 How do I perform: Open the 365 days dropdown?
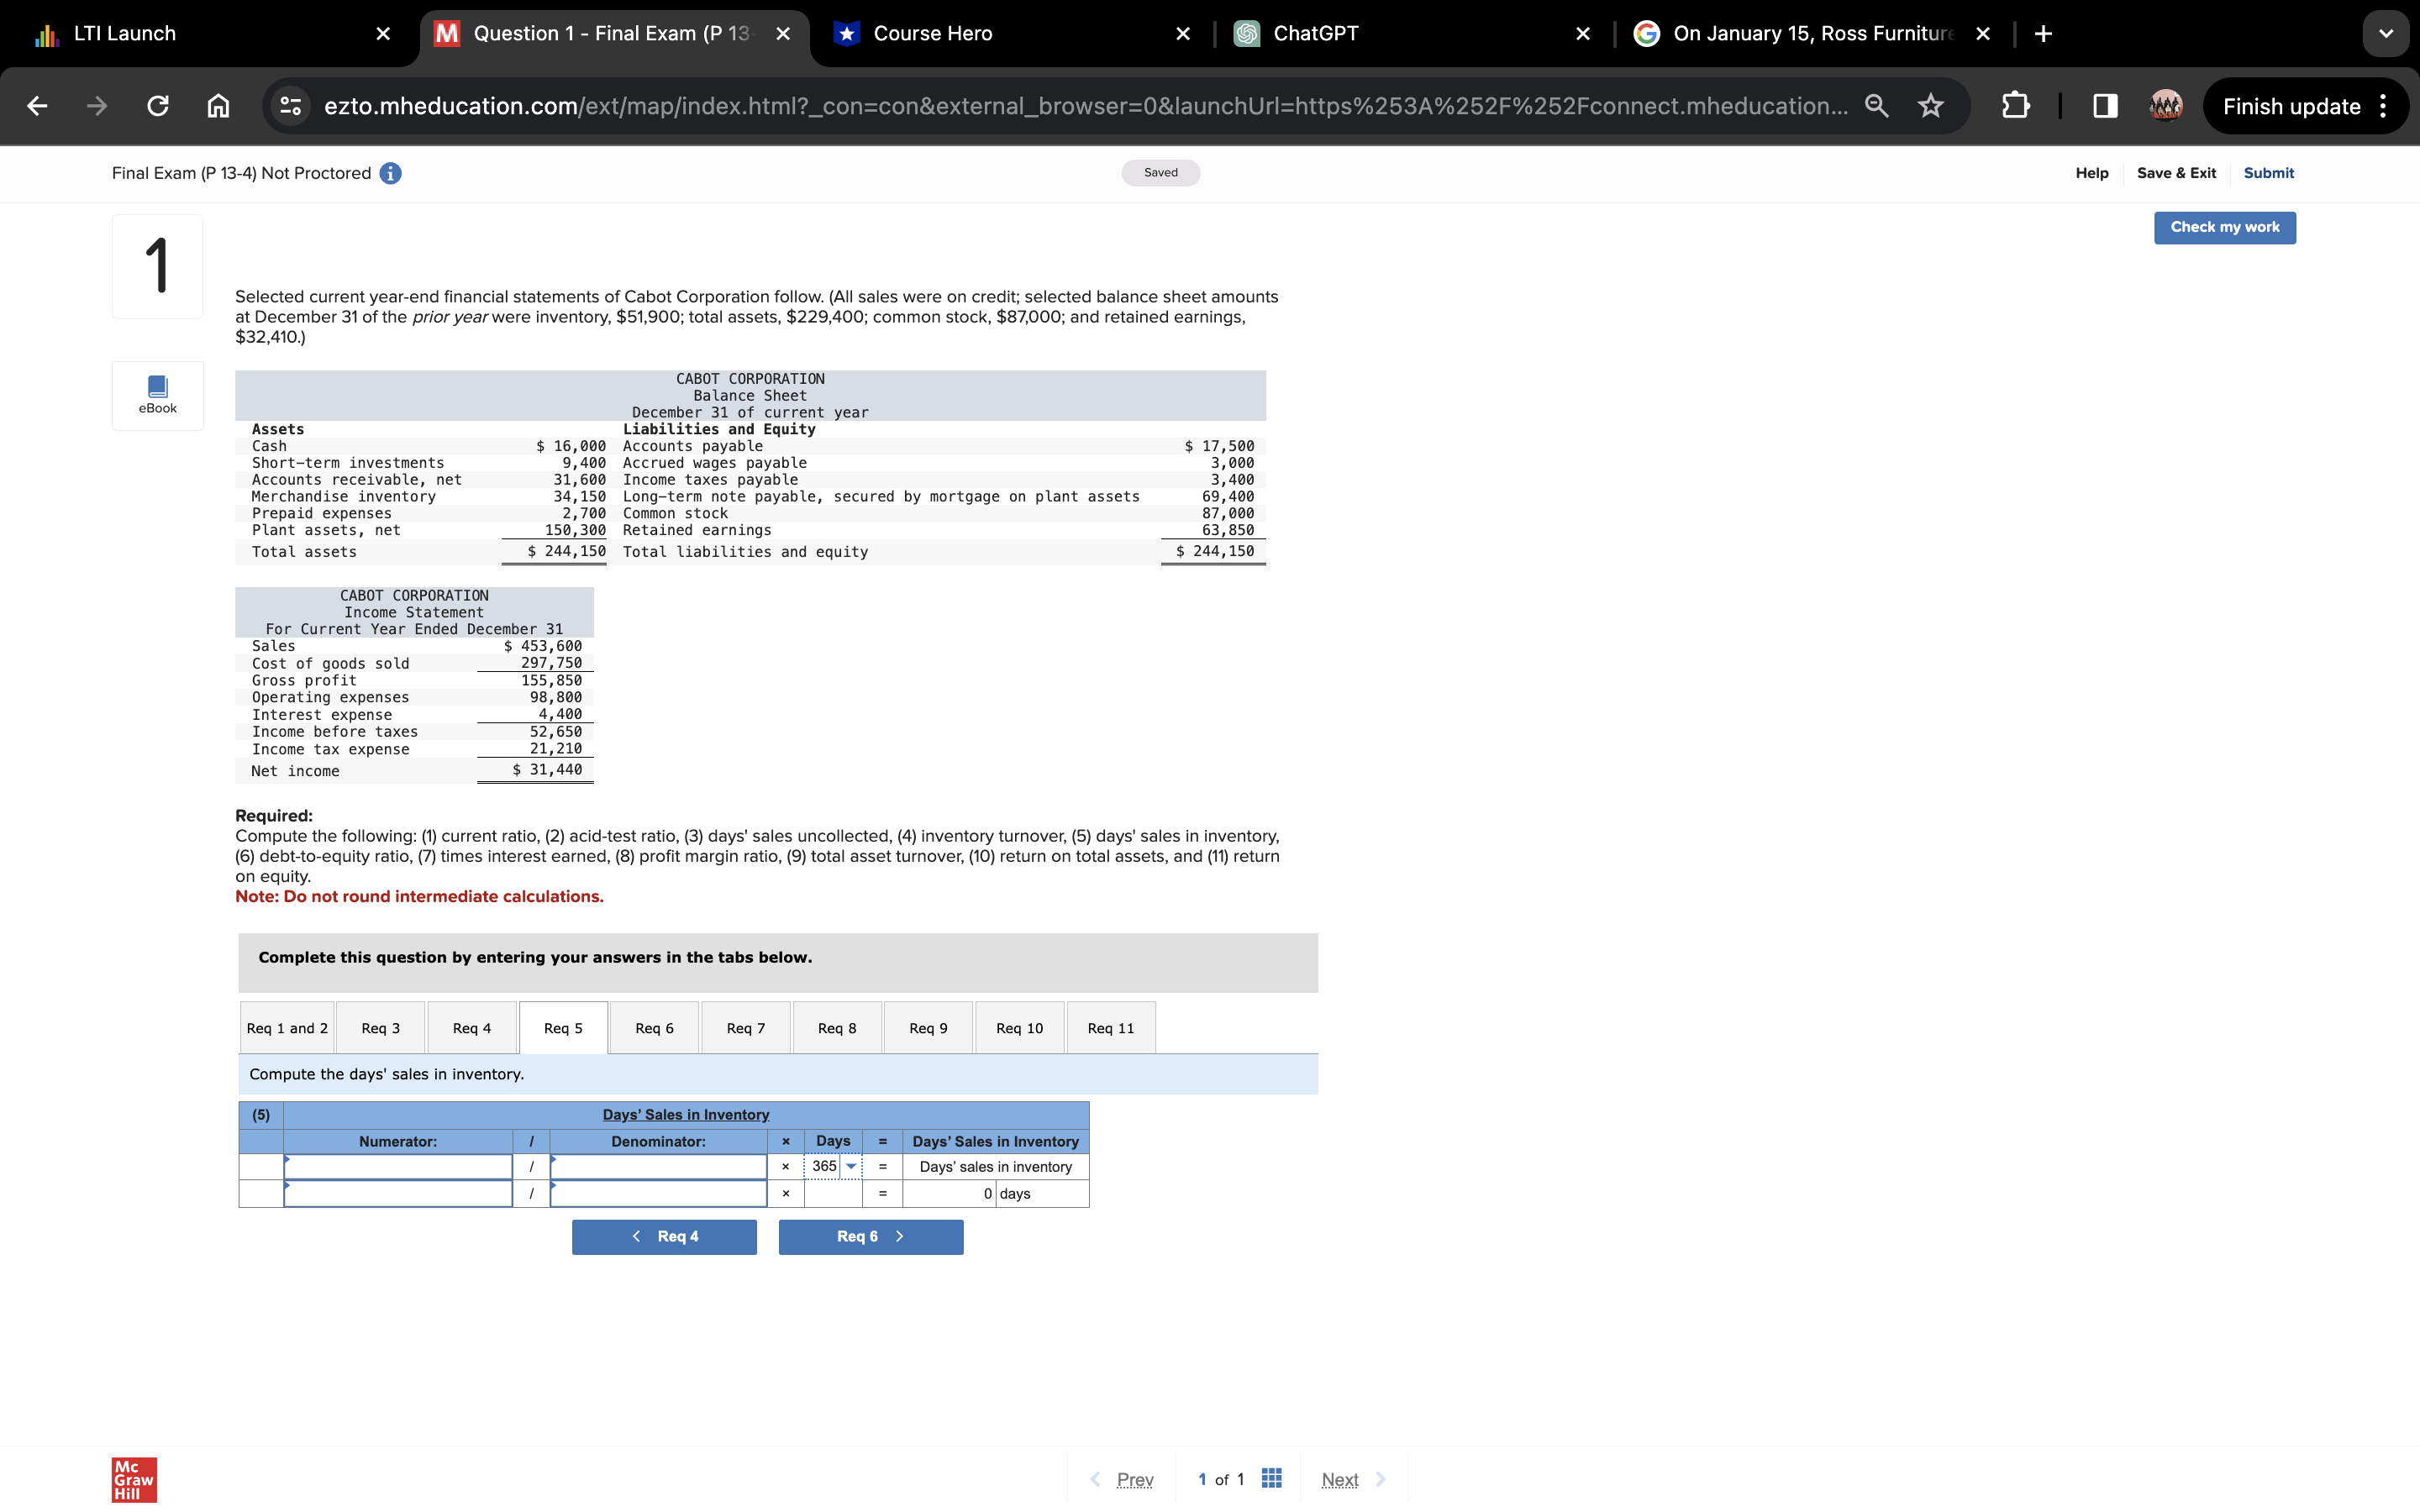click(x=851, y=1166)
